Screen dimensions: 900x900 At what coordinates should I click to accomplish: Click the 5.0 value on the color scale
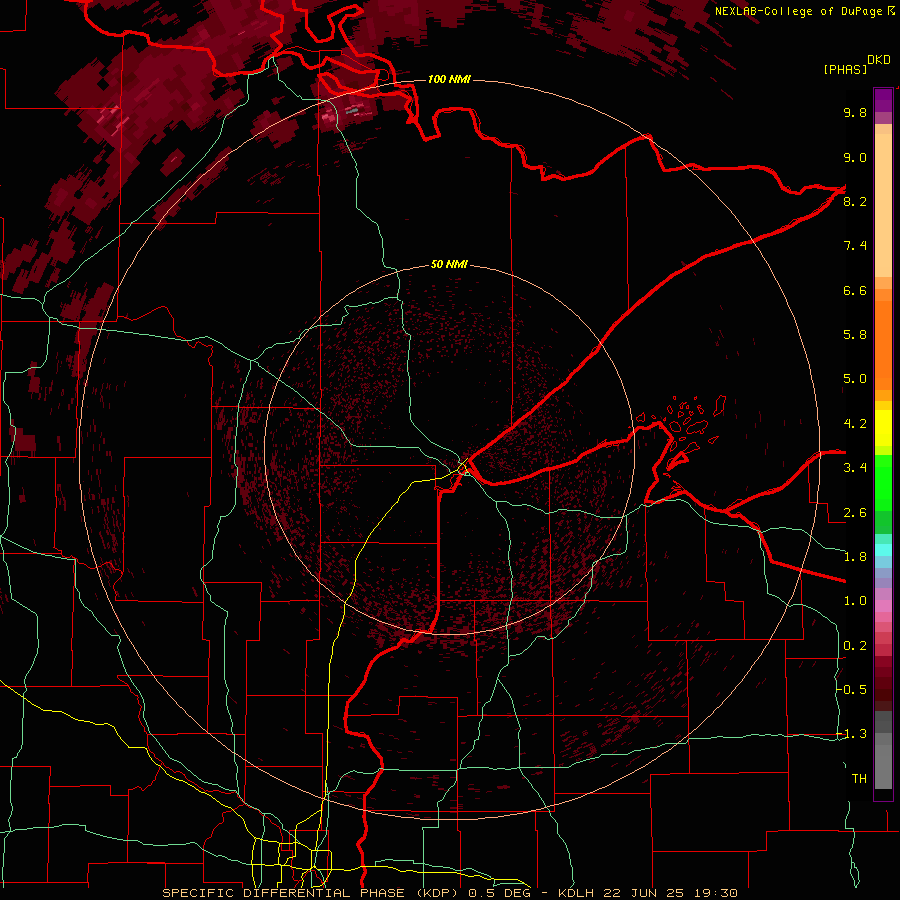click(855, 379)
